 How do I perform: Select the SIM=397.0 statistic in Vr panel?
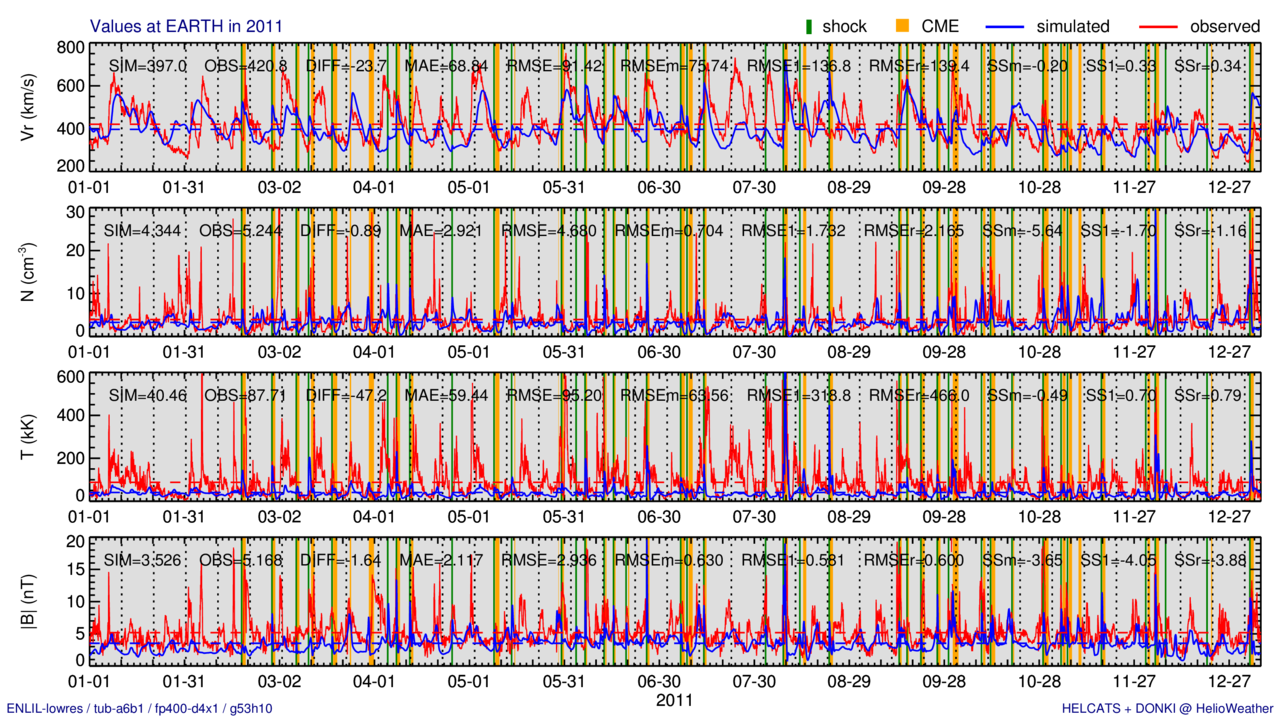click(147, 66)
